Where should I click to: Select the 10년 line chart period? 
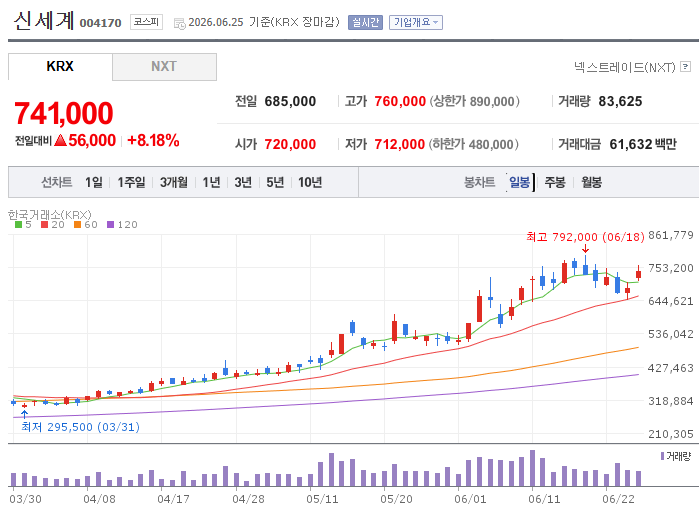(x=310, y=182)
